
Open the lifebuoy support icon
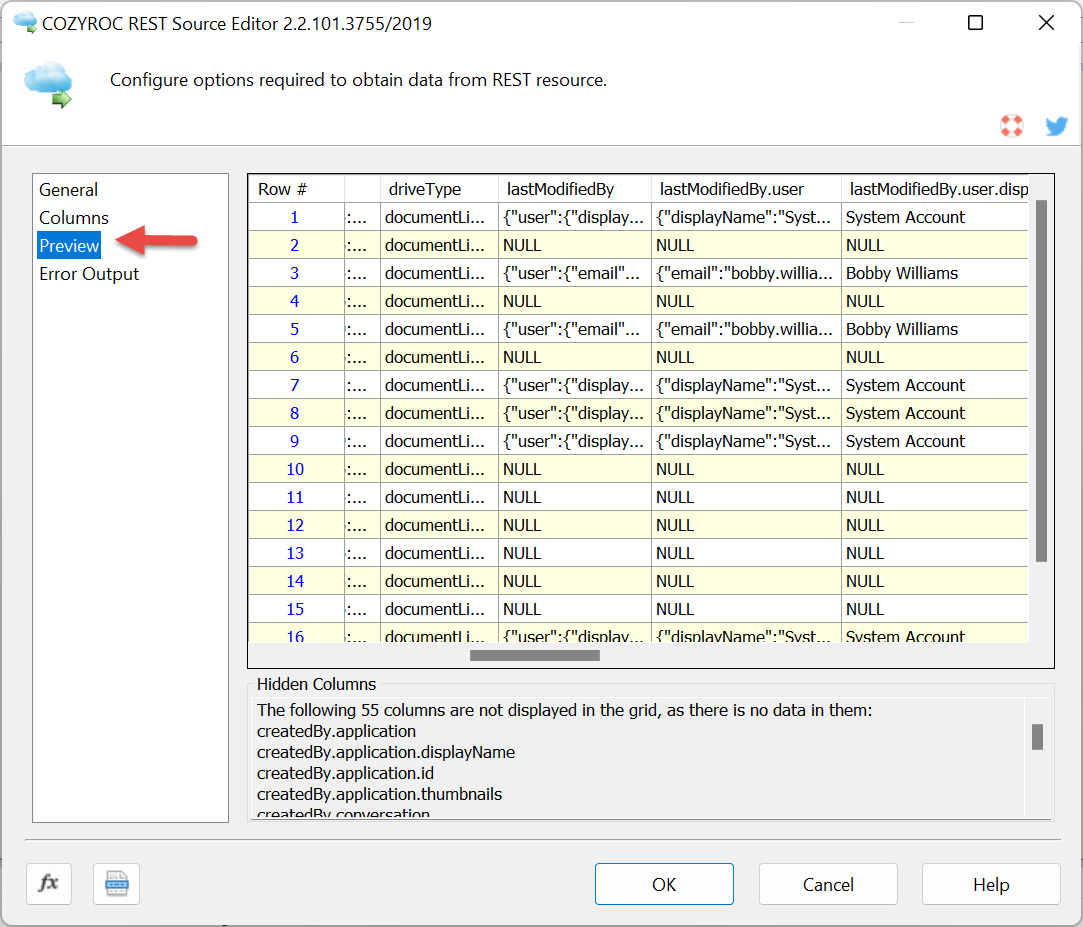[1011, 126]
